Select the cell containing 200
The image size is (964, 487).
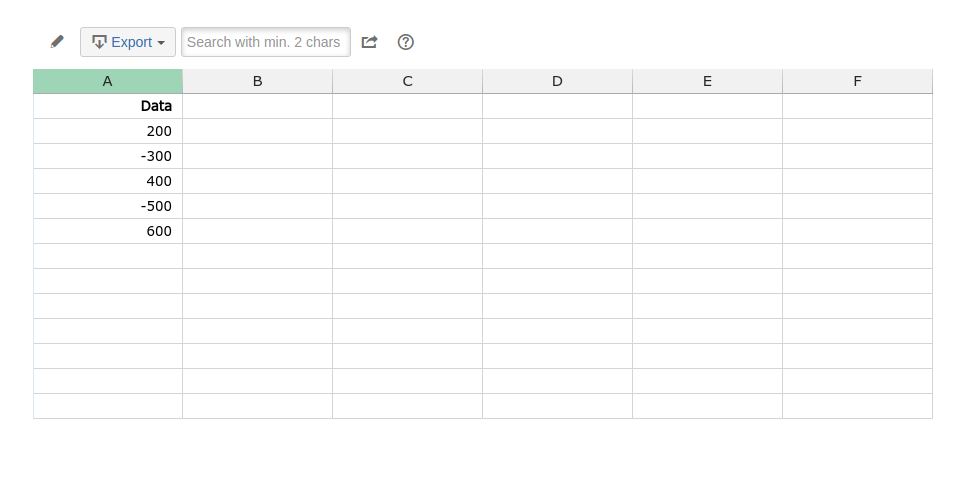pyautogui.click(x=108, y=131)
